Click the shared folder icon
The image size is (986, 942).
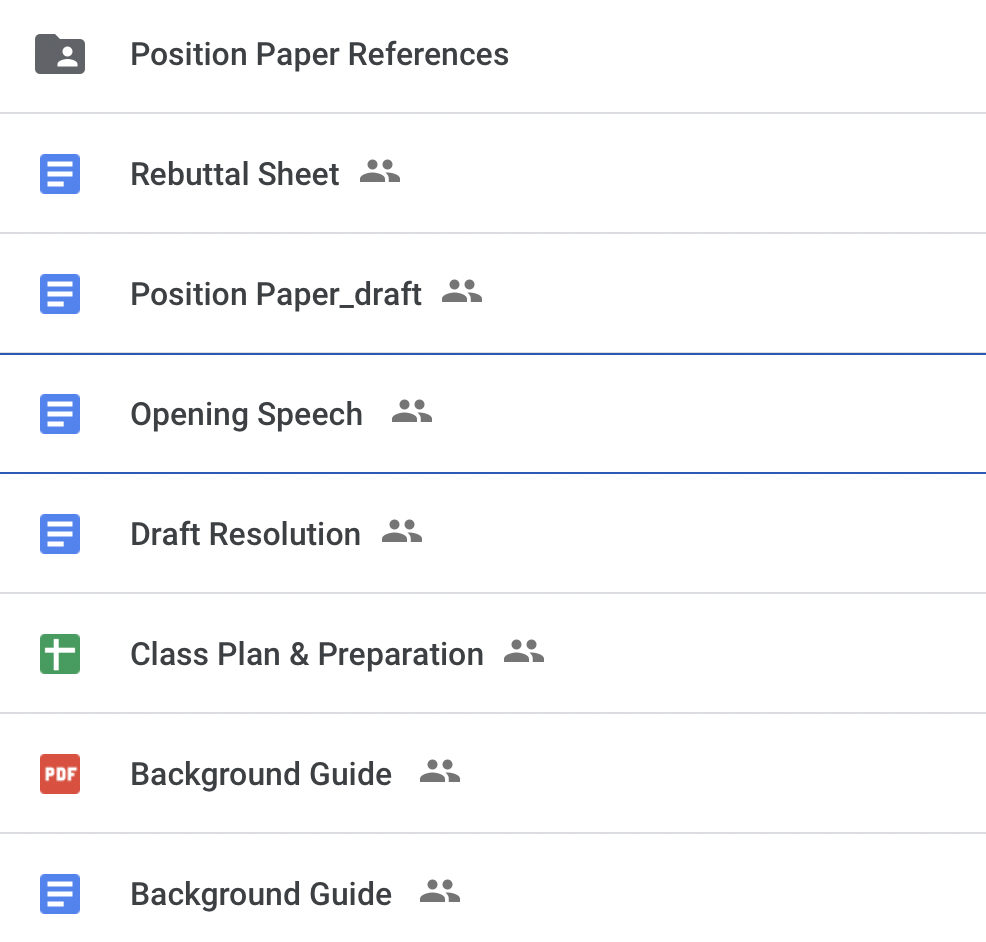coord(60,54)
